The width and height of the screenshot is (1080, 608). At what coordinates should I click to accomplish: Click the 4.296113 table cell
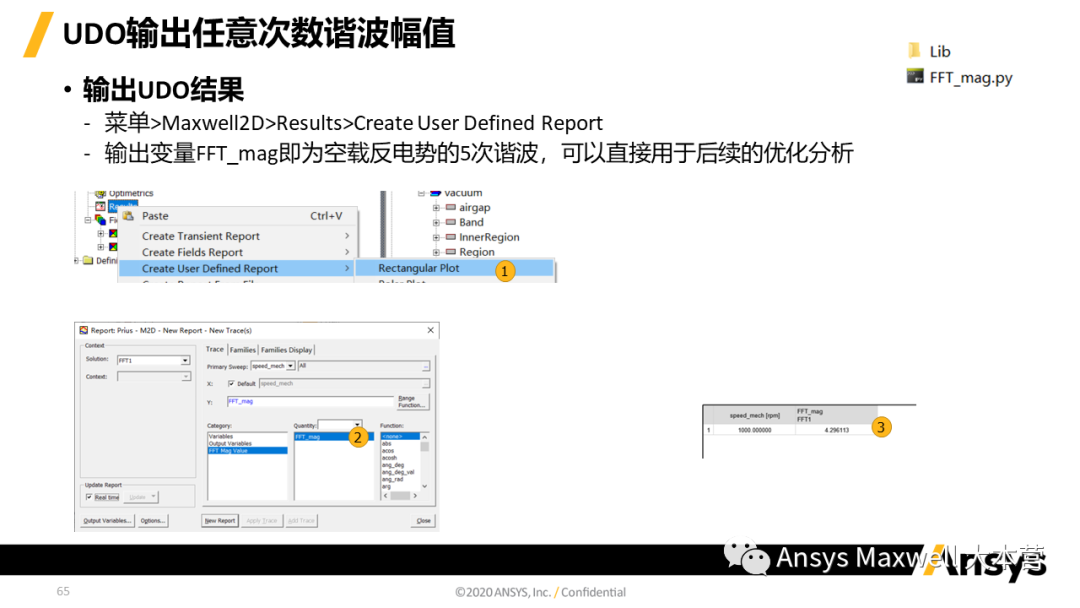[836, 430]
